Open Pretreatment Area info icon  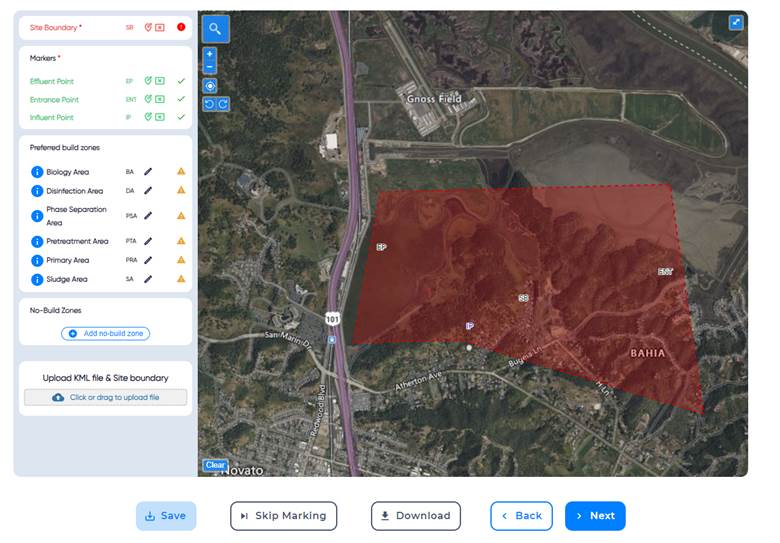tap(37, 242)
